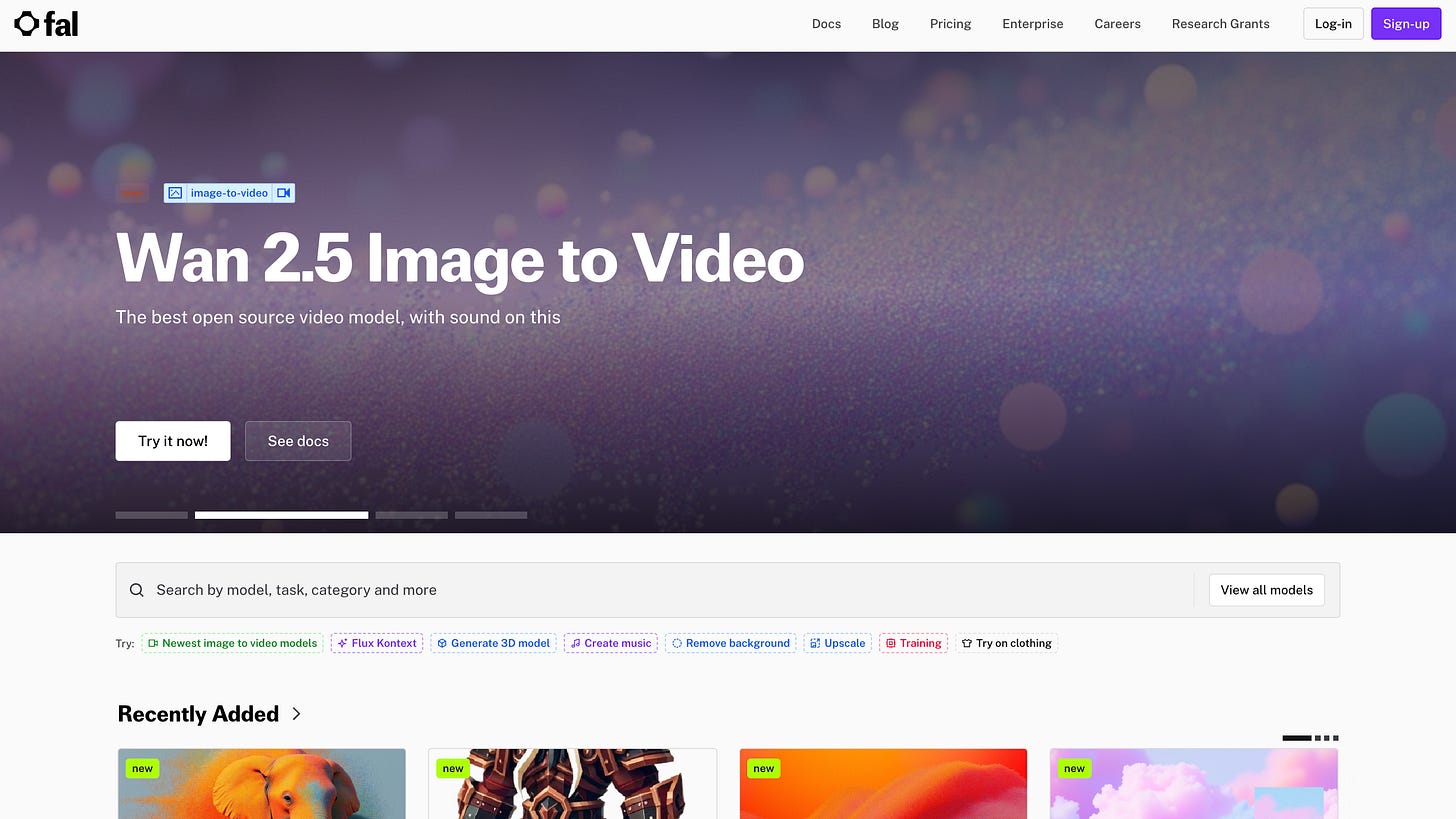The width and height of the screenshot is (1456, 819).
Task: Jump to the fourth hero carousel slide indicator
Action: 491,515
